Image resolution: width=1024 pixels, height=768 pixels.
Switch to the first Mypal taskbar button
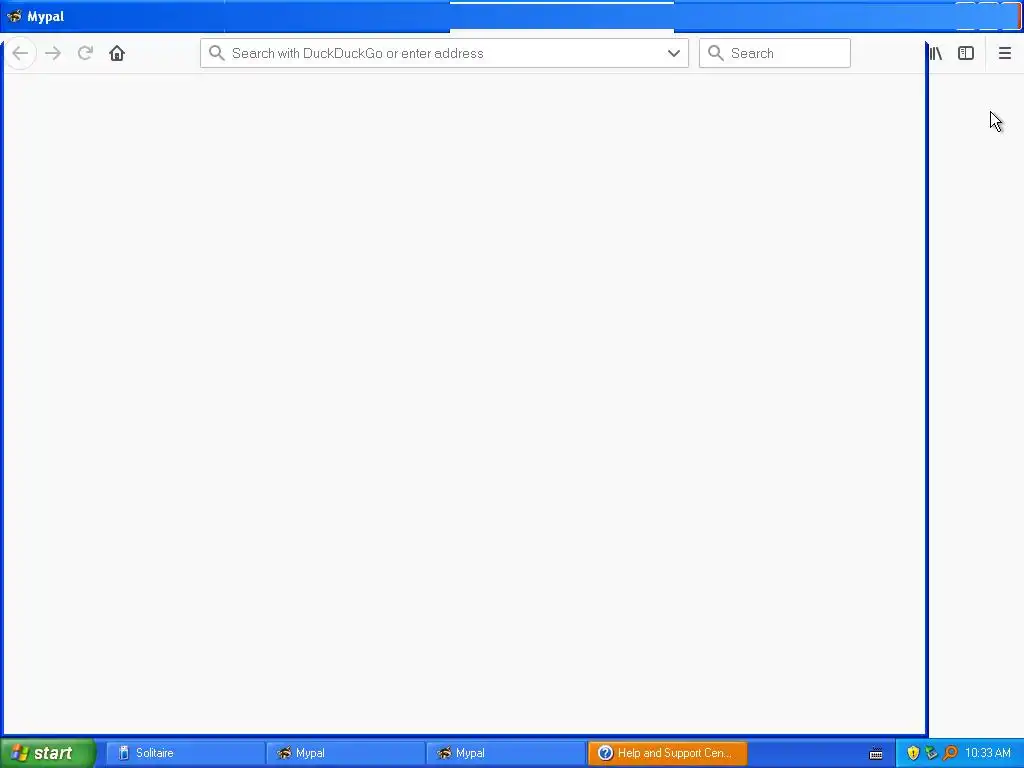click(345, 753)
